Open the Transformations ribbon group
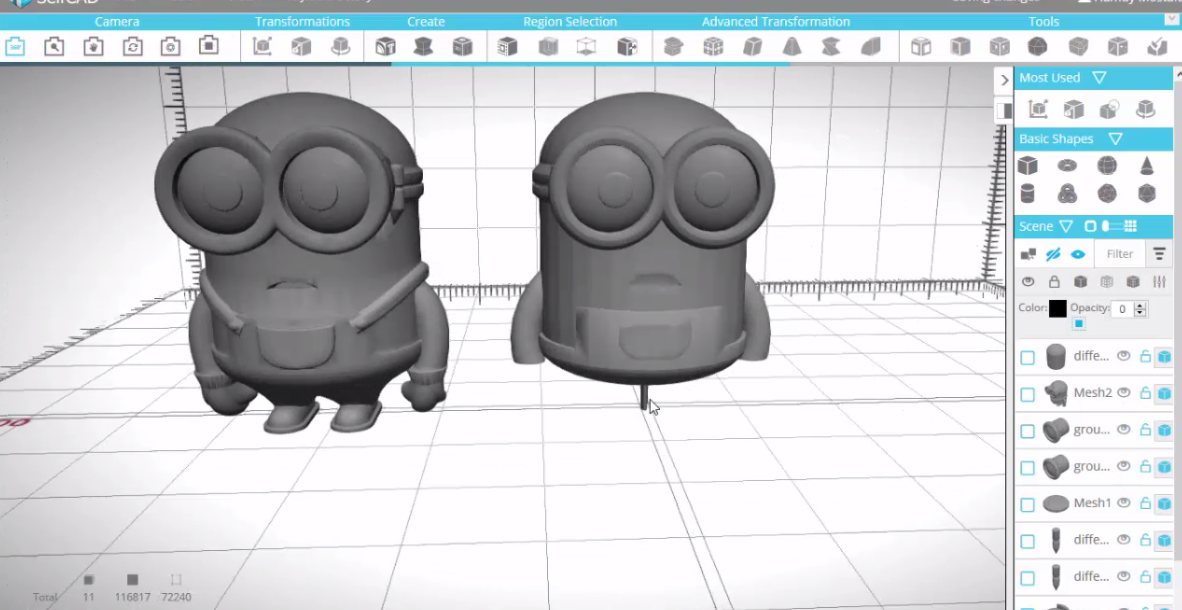This screenshot has height=610, width=1182. pyautogui.click(x=302, y=22)
